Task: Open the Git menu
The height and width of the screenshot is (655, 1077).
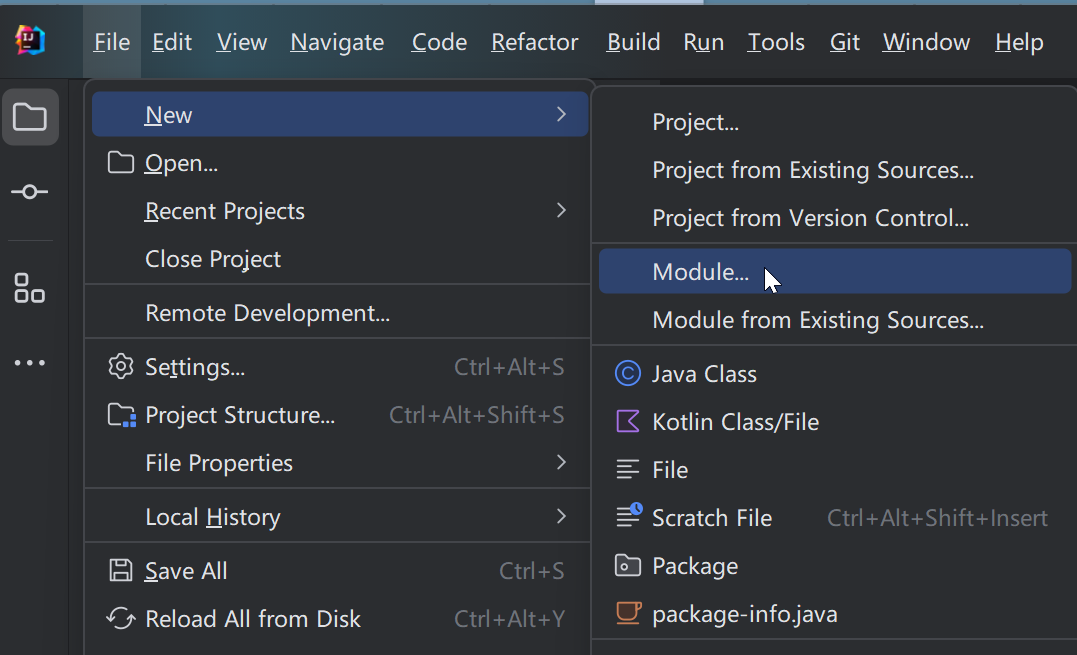Action: tap(845, 42)
